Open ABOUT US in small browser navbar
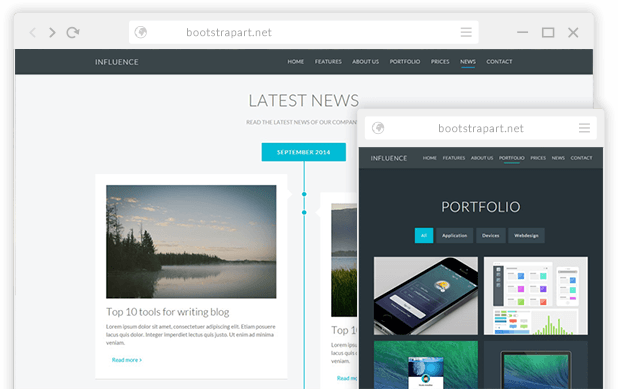The width and height of the screenshot is (618, 389). pos(482,158)
